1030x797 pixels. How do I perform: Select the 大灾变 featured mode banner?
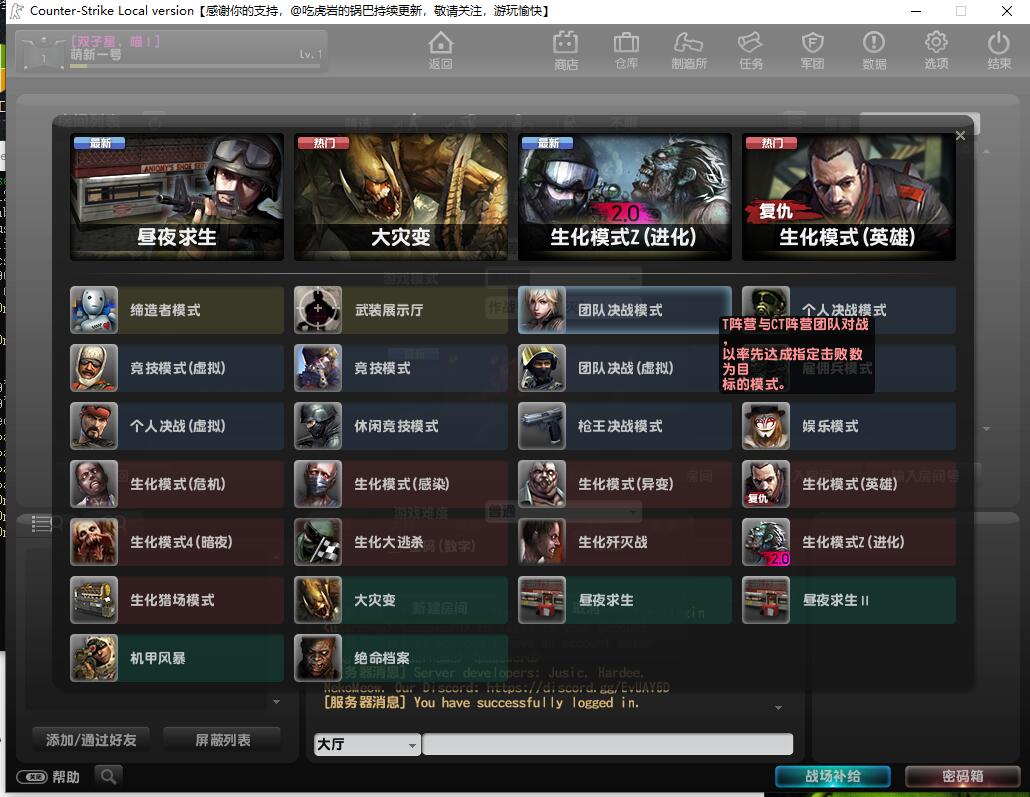pyautogui.click(x=401, y=197)
